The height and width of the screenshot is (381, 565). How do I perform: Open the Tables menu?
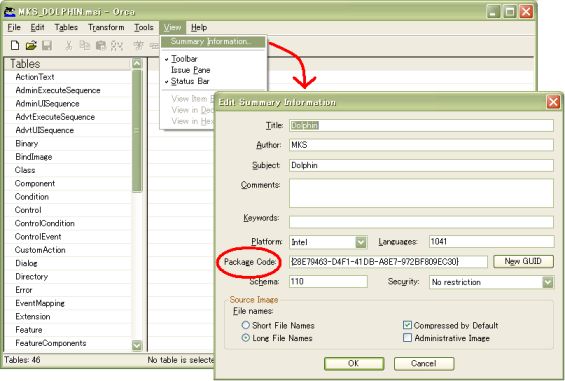(66, 27)
